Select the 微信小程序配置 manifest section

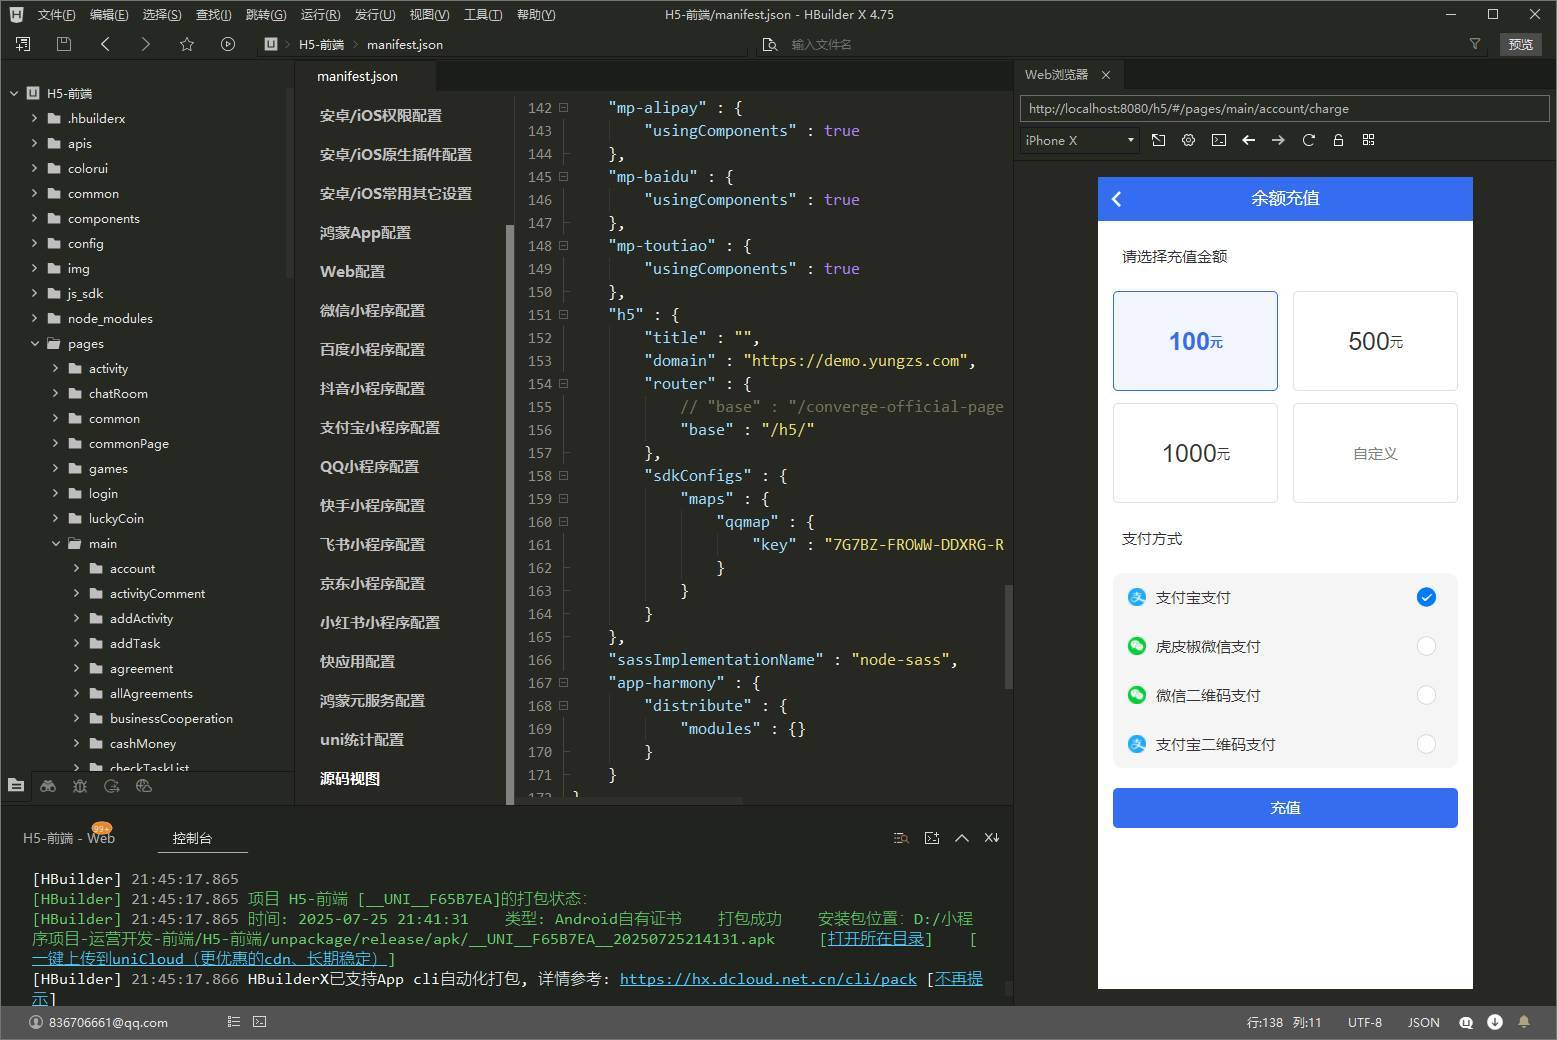click(x=372, y=310)
